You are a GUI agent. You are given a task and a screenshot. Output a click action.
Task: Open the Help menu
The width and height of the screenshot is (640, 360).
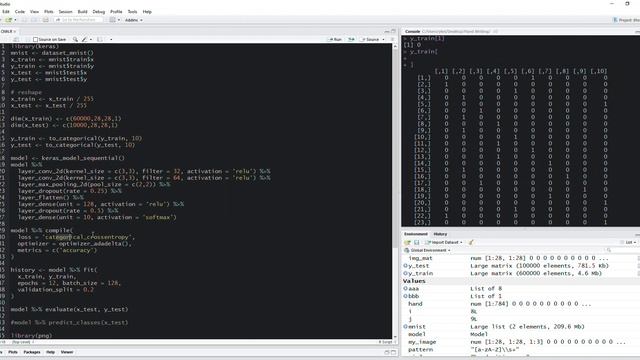point(147,12)
